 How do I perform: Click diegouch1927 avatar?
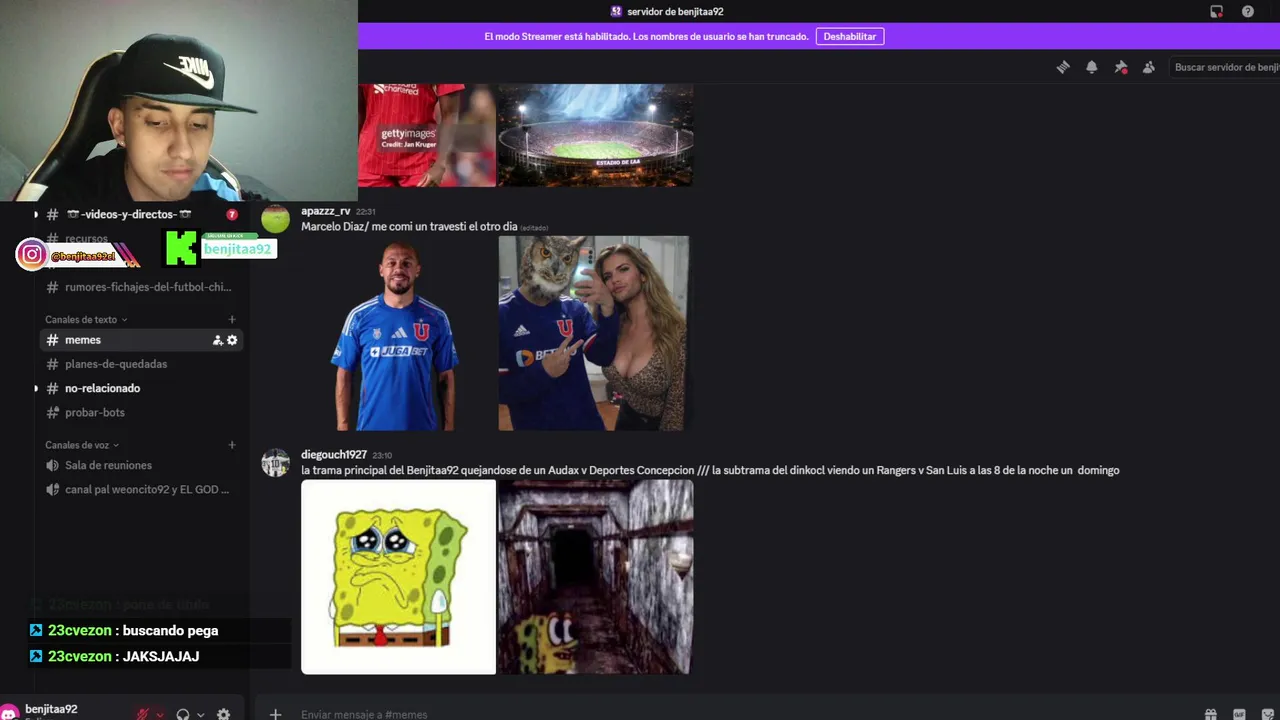tap(275, 463)
